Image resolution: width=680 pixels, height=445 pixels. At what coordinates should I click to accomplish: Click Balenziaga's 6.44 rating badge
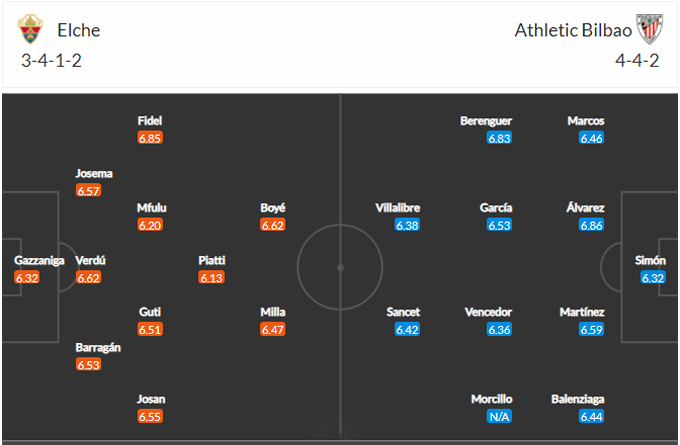tap(591, 416)
